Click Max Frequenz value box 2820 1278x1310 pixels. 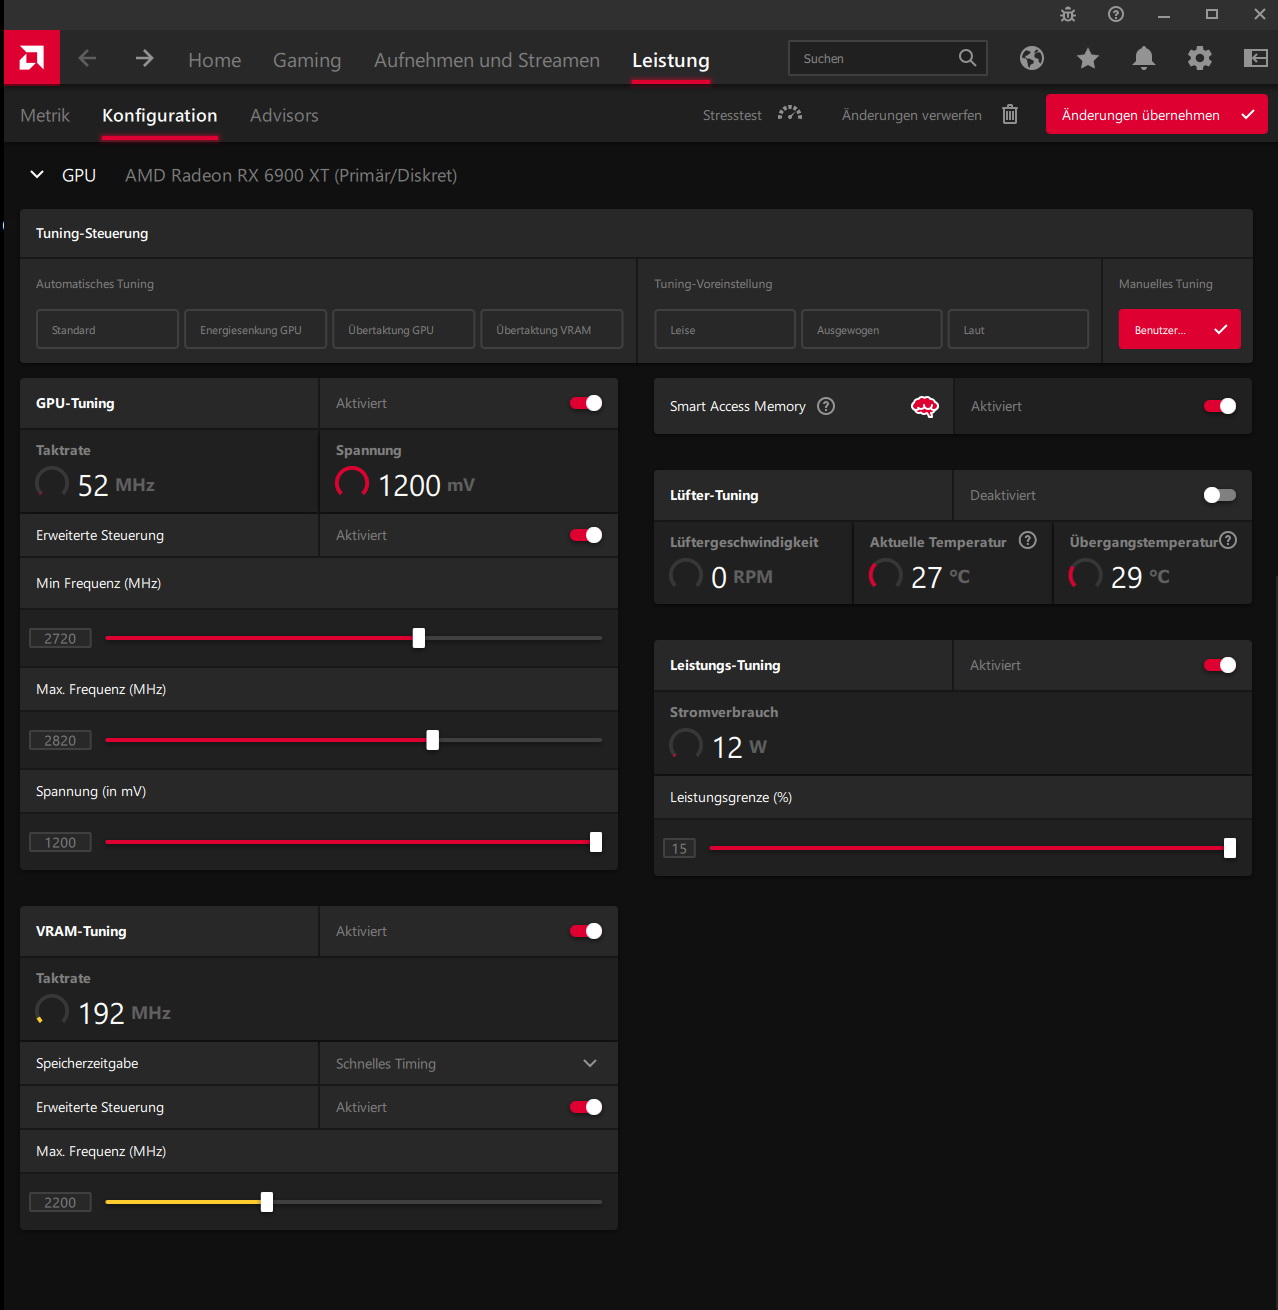pyautogui.click(x=60, y=740)
